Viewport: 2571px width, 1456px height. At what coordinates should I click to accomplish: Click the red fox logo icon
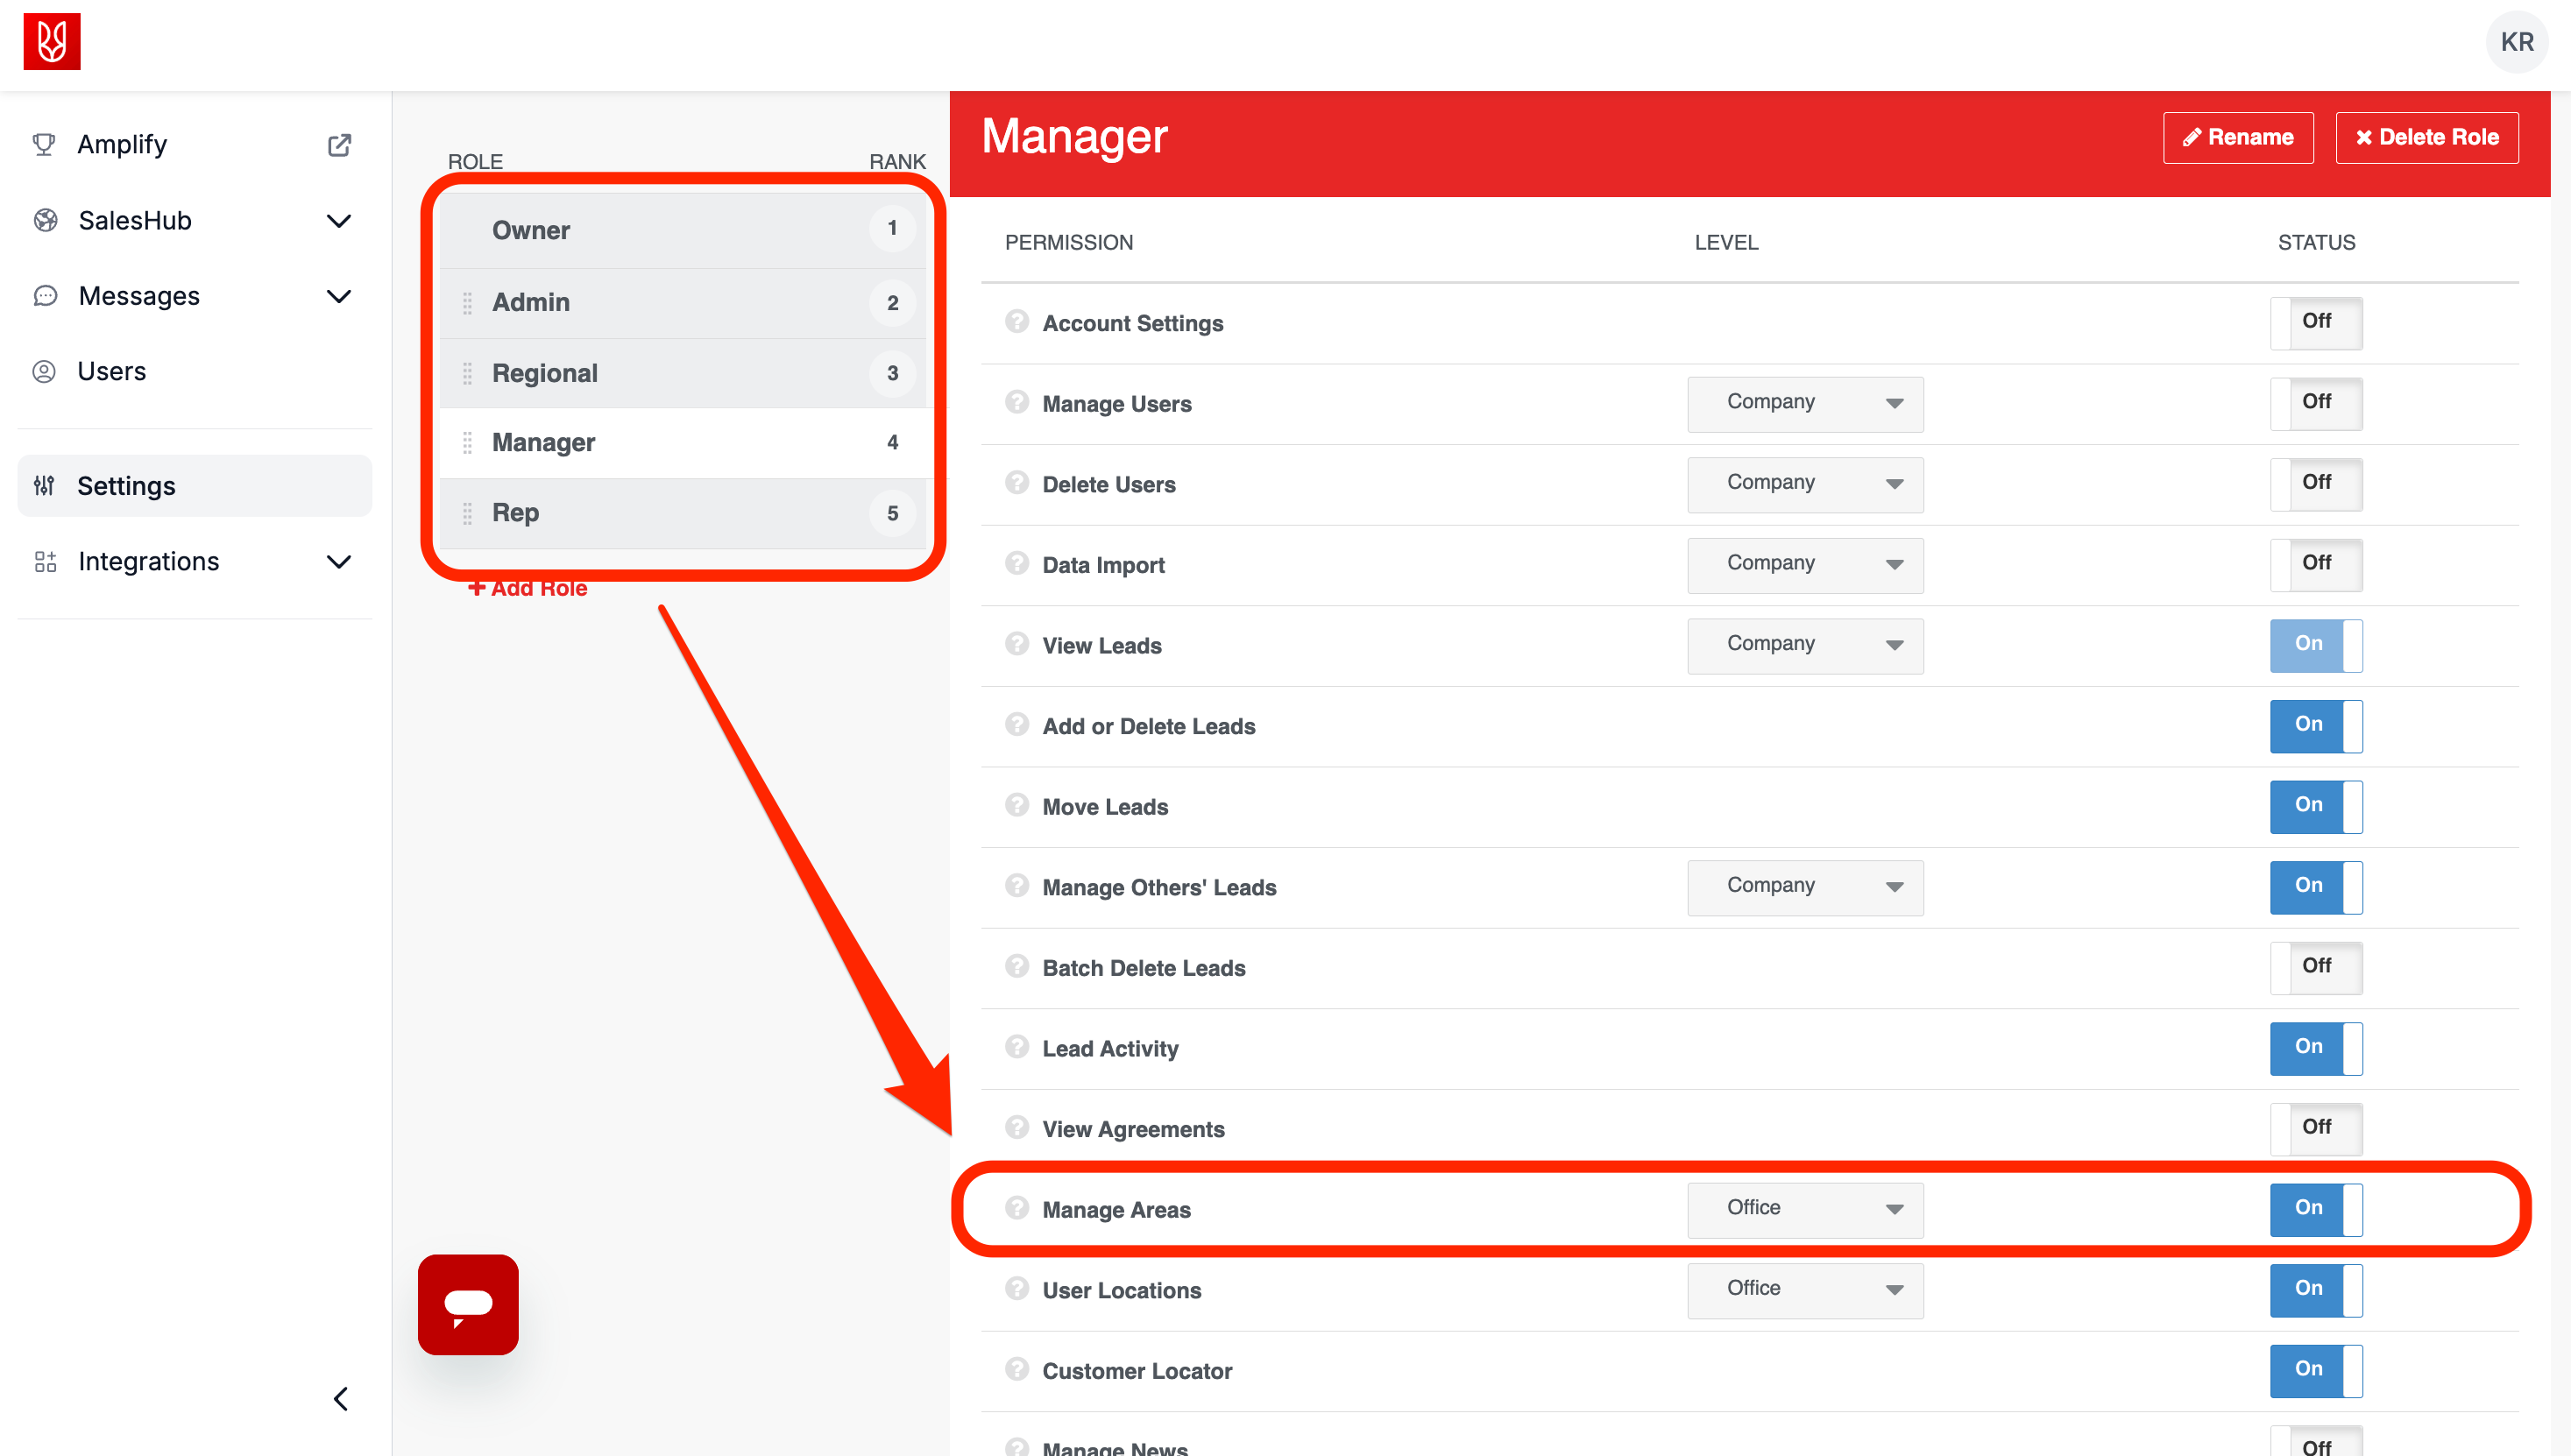point(52,42)
